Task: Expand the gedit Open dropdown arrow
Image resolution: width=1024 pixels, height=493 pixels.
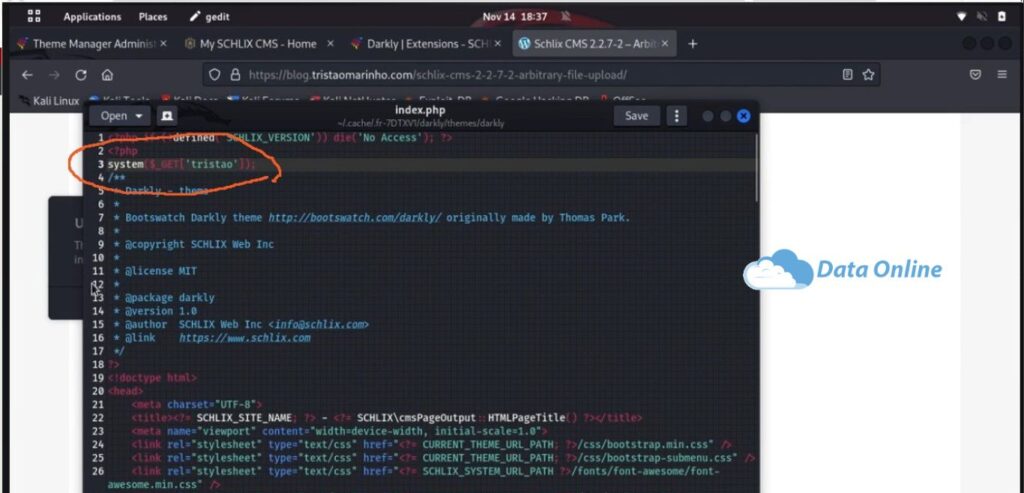Action: 138,116
